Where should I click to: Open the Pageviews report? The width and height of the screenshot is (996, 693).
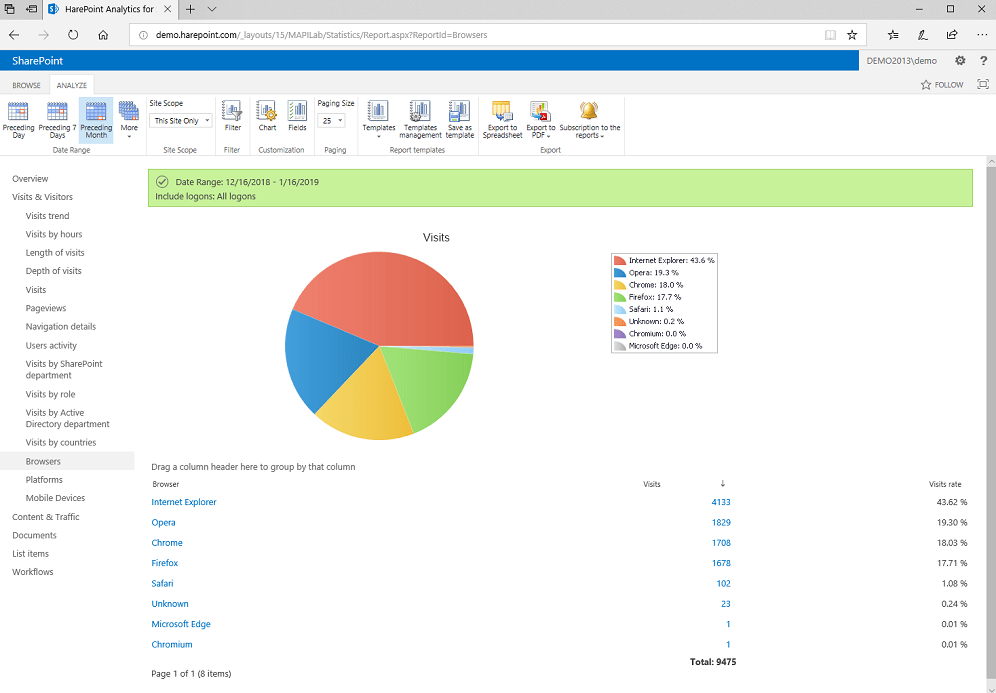(x=46, y=308)
